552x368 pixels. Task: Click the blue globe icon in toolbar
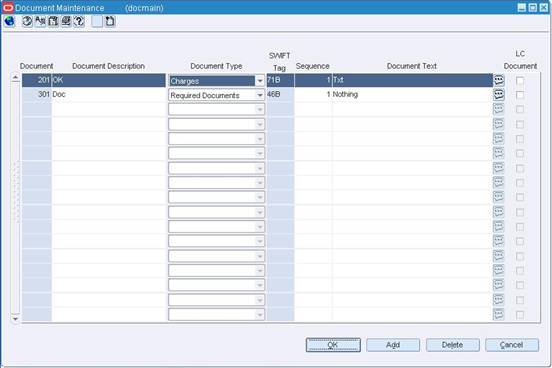(10, 21)
